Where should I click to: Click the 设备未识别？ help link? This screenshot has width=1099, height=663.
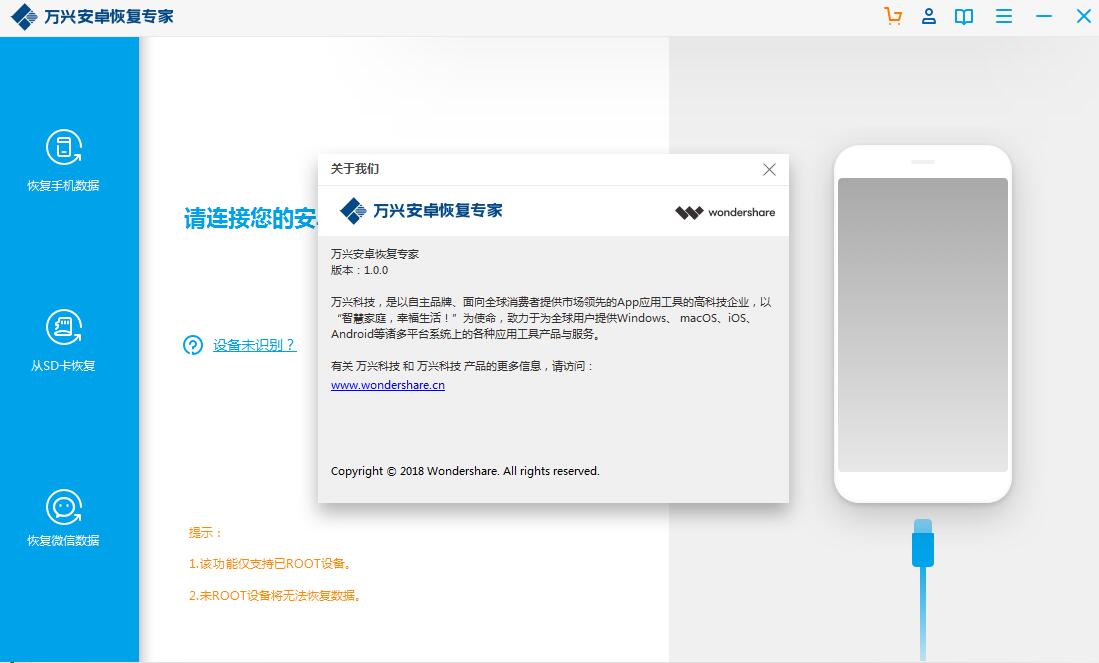[x=254, y=345]
